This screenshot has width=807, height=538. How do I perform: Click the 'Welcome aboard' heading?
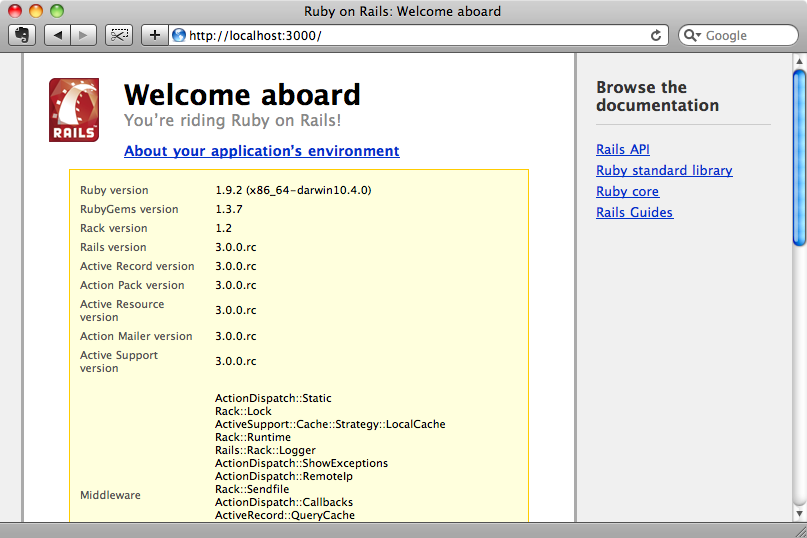click(242, 95)
